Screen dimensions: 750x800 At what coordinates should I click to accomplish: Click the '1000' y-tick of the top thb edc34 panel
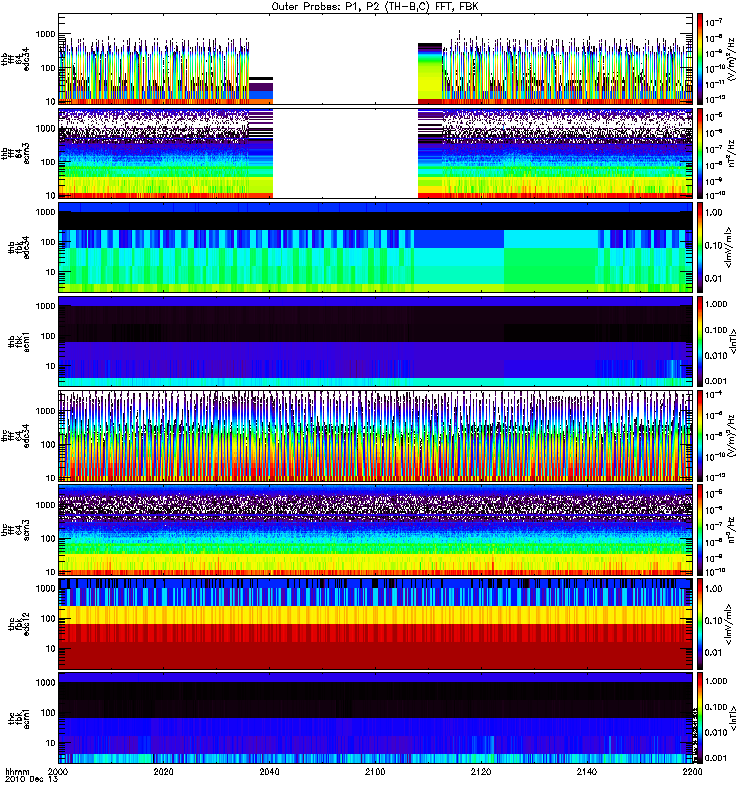pyautogui.click(x=45, y=34)
